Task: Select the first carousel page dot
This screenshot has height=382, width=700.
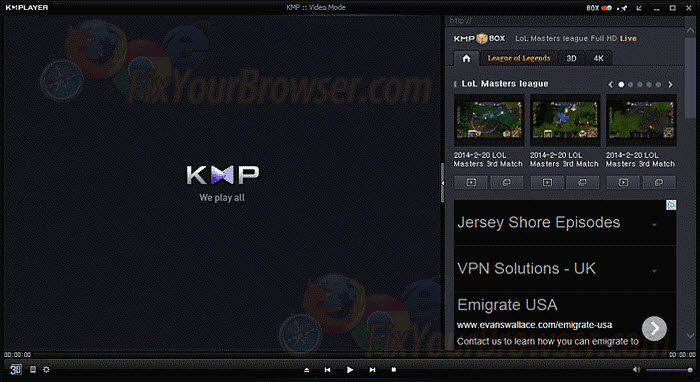Action: point(621,84)
